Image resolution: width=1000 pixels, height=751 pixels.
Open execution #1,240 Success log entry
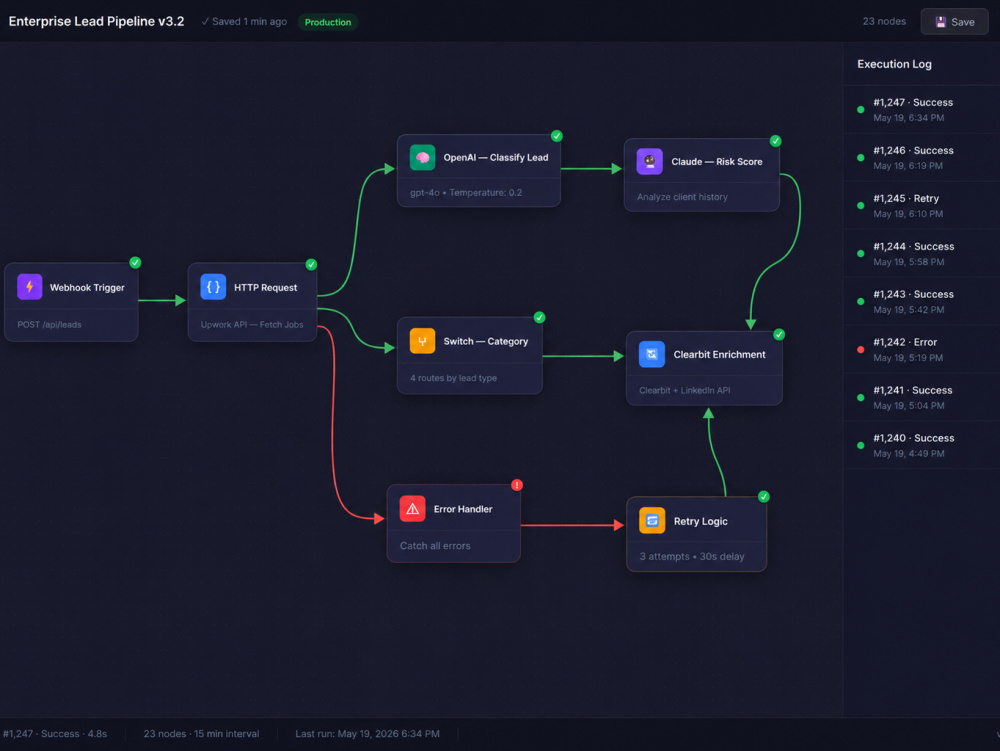(x=922, y=445)
